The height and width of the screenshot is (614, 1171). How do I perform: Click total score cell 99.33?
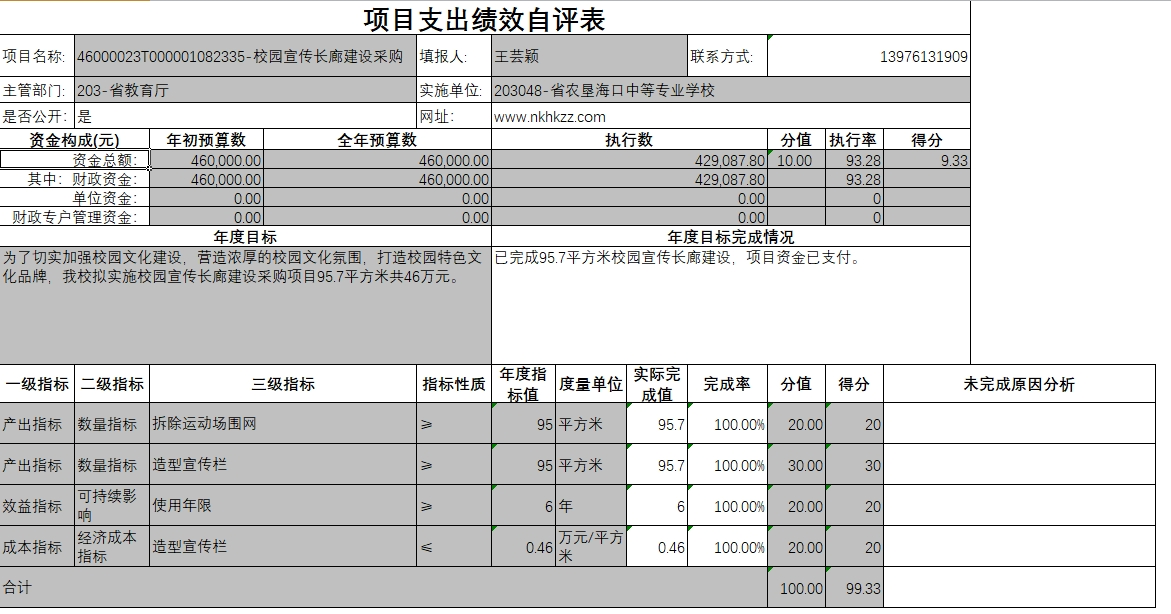(x=854, y=587)
